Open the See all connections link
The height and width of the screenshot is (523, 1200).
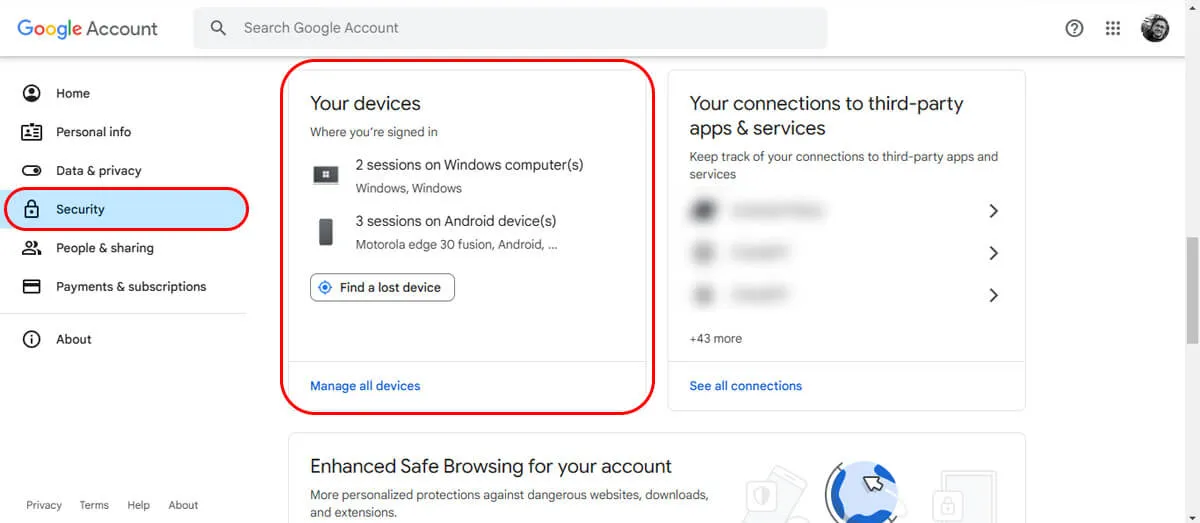point(745,386)
